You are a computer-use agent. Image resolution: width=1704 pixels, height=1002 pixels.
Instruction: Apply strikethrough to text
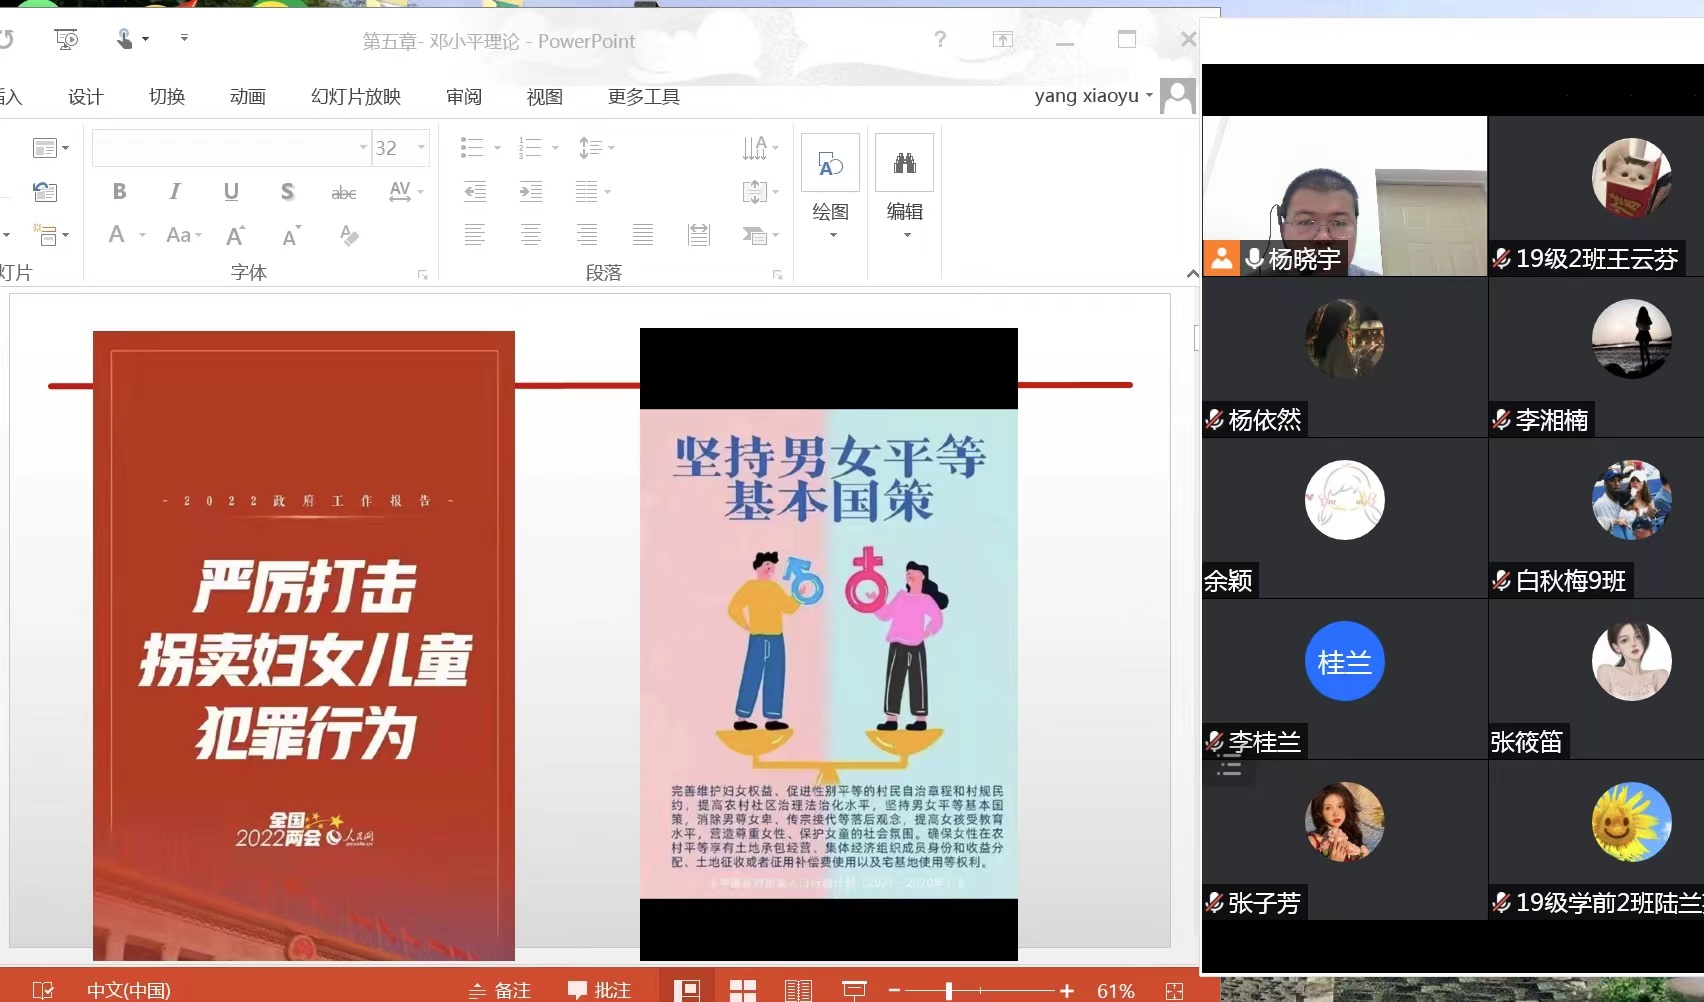[x=343, y=192]
